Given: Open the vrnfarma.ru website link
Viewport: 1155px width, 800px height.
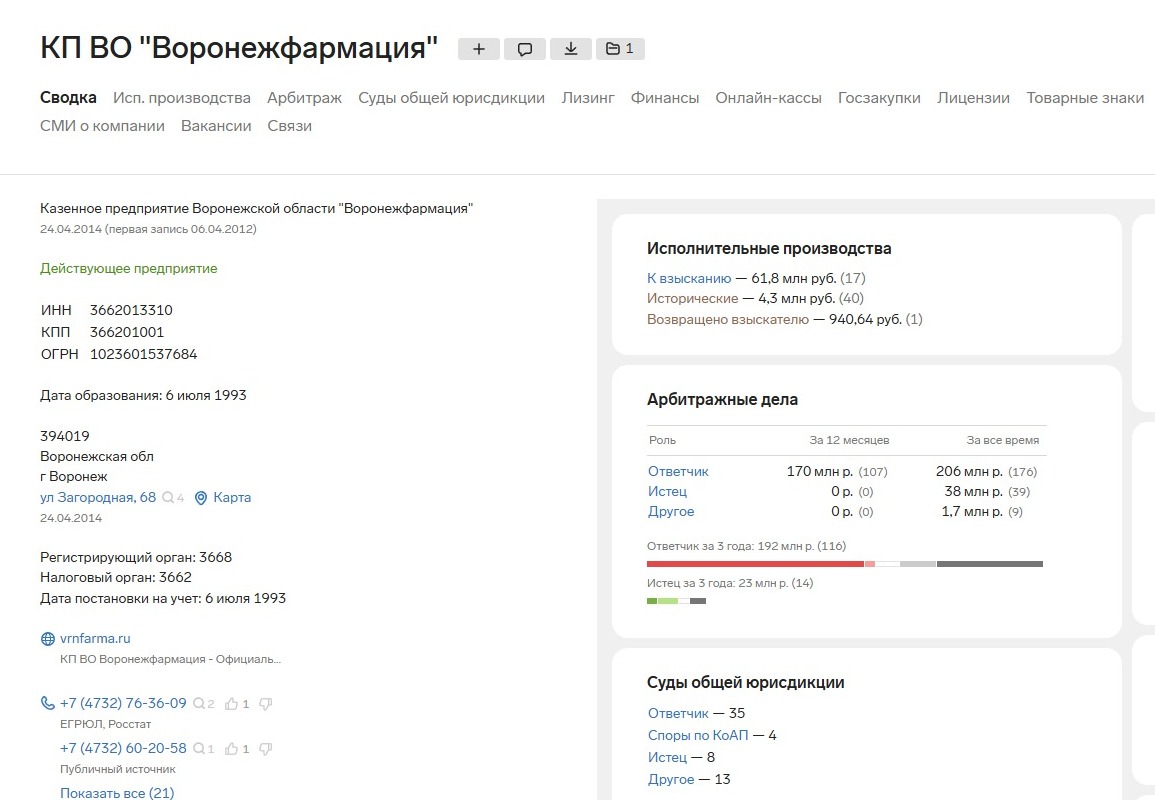Looking at the screenshot, I should point(95,639).
